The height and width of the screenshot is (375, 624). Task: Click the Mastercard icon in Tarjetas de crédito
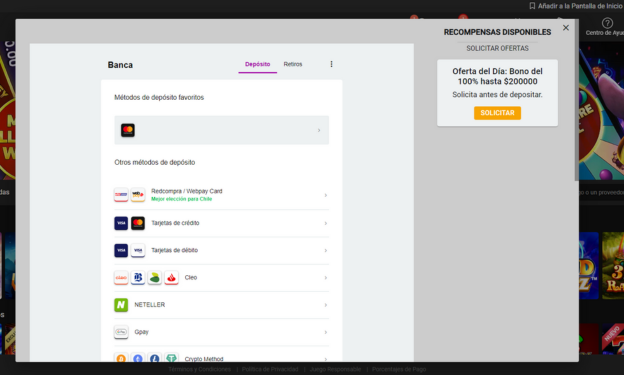pos(138,223)
